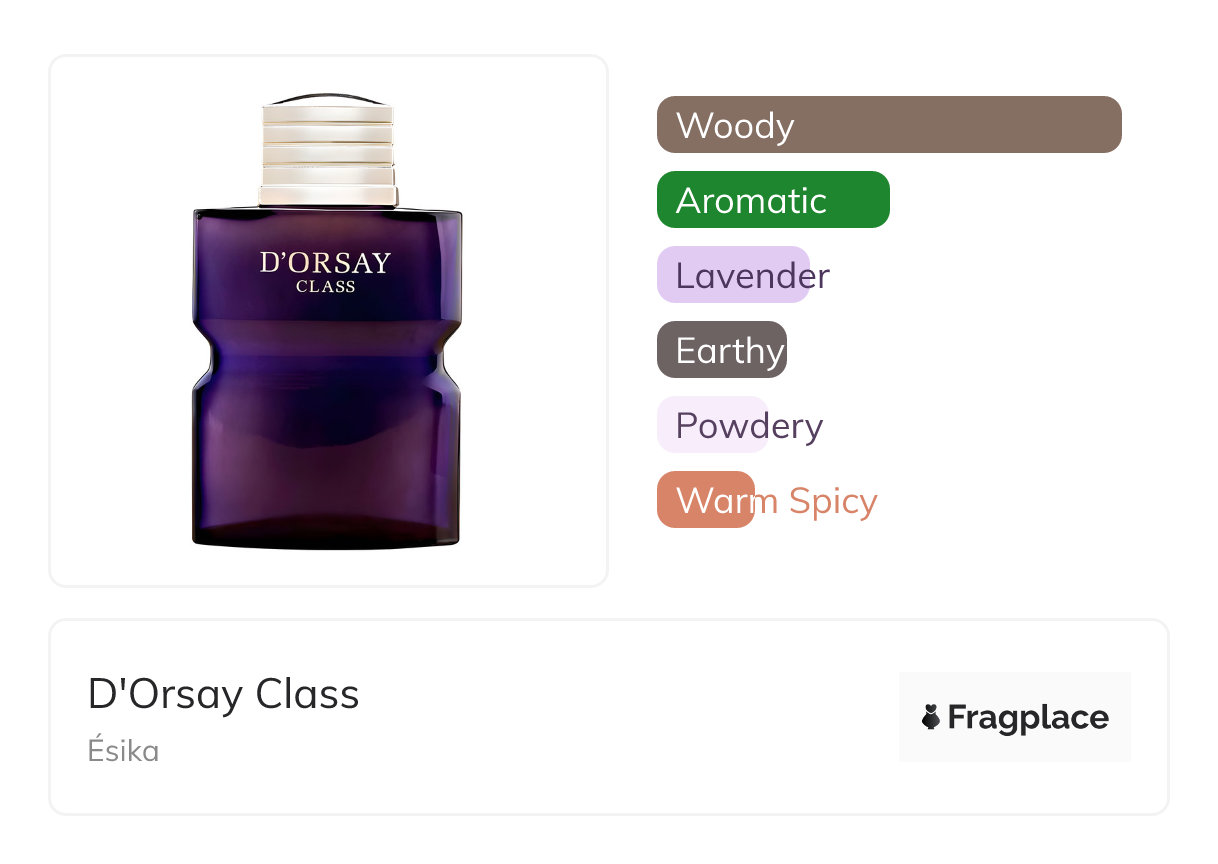1218x864 pixels.
Task: Click the bottle's gold striped cap
Action: point(329,150)
